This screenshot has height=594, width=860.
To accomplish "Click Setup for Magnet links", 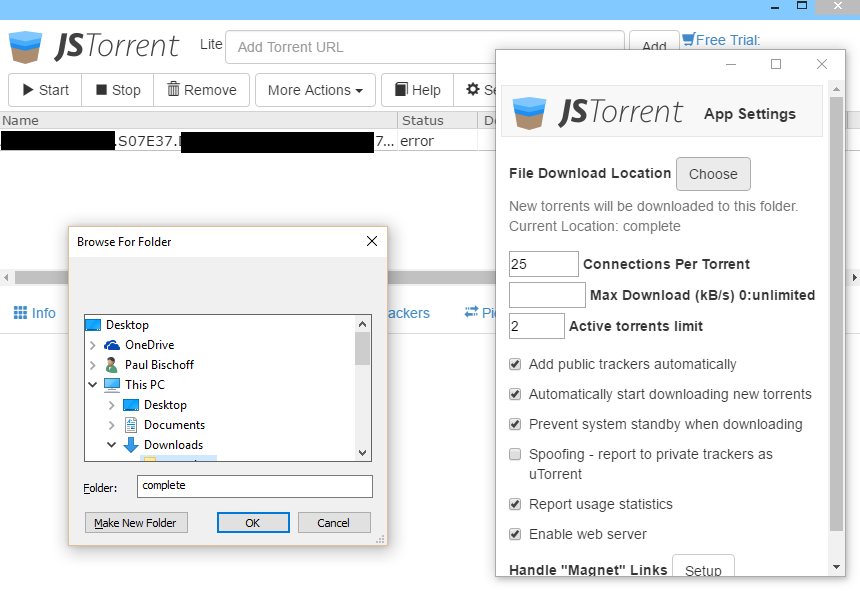I will (x=703, y=567).
